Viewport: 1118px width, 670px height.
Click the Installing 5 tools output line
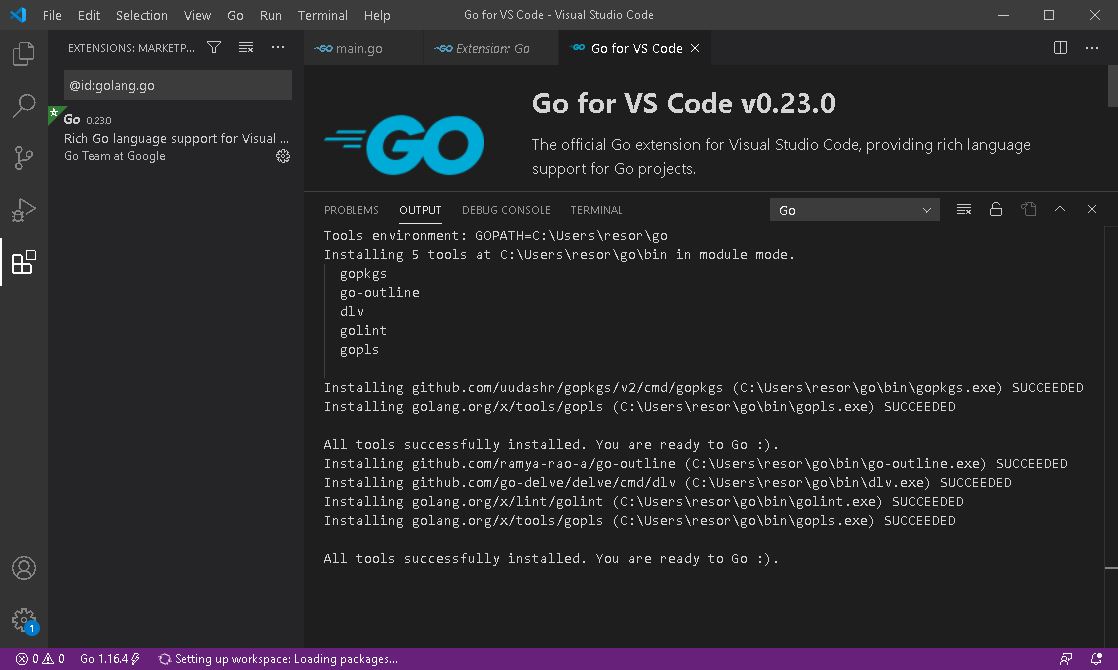click(x=559, y=254)
